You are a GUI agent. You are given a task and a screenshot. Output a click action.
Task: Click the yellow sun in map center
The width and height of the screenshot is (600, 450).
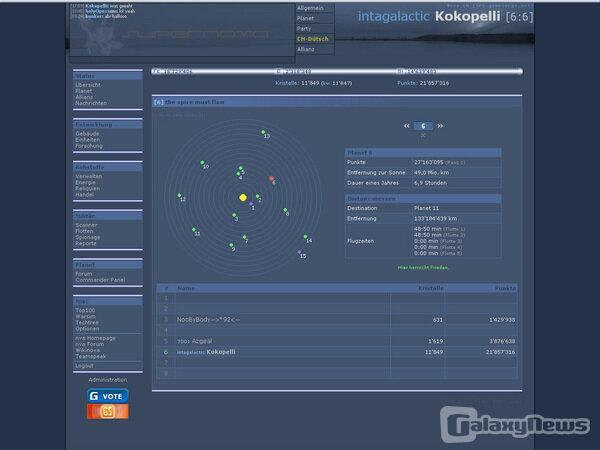[x=243, y=197]
